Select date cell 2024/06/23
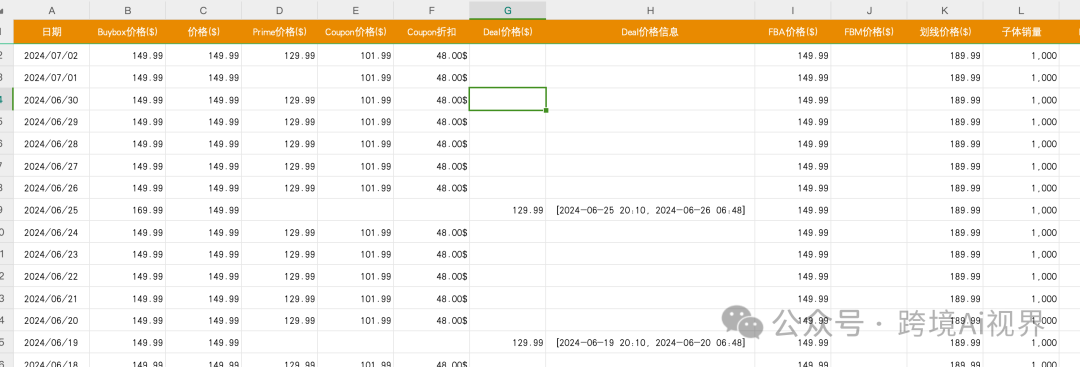This screenshot has width=1080, height=367. [51, 254]
